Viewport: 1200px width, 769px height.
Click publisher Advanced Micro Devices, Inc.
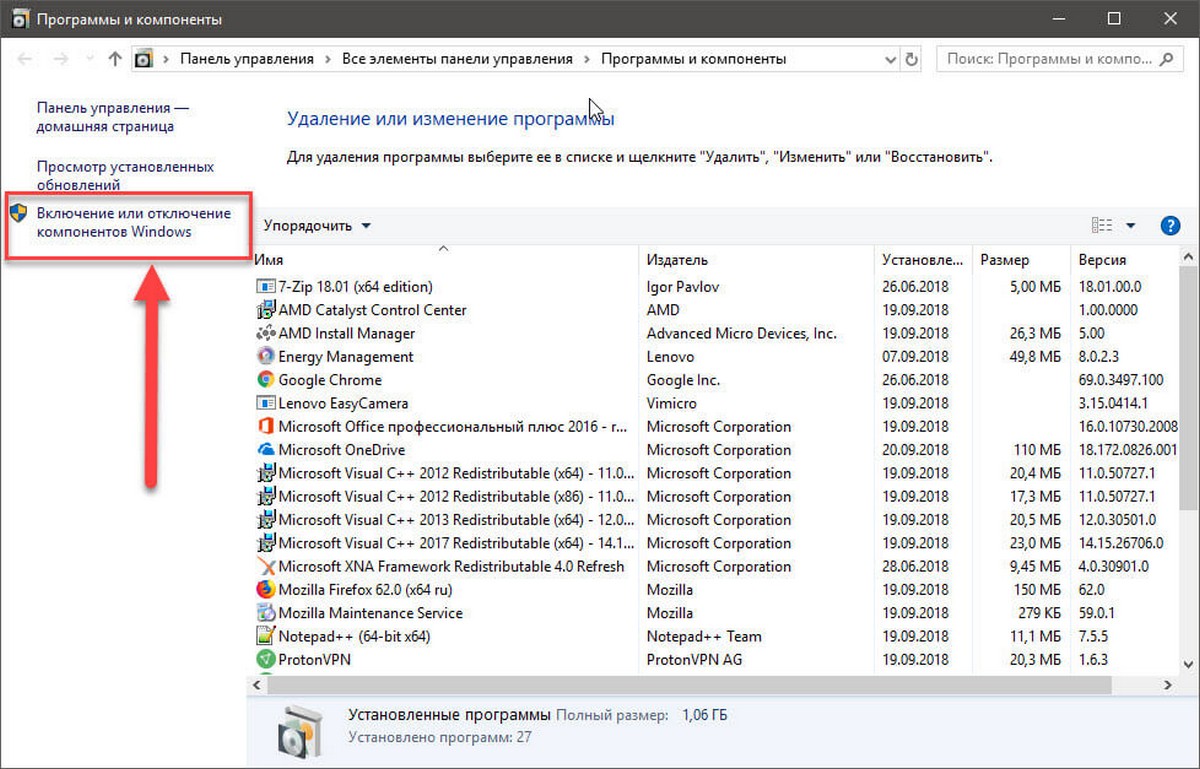tap(741, 333)
